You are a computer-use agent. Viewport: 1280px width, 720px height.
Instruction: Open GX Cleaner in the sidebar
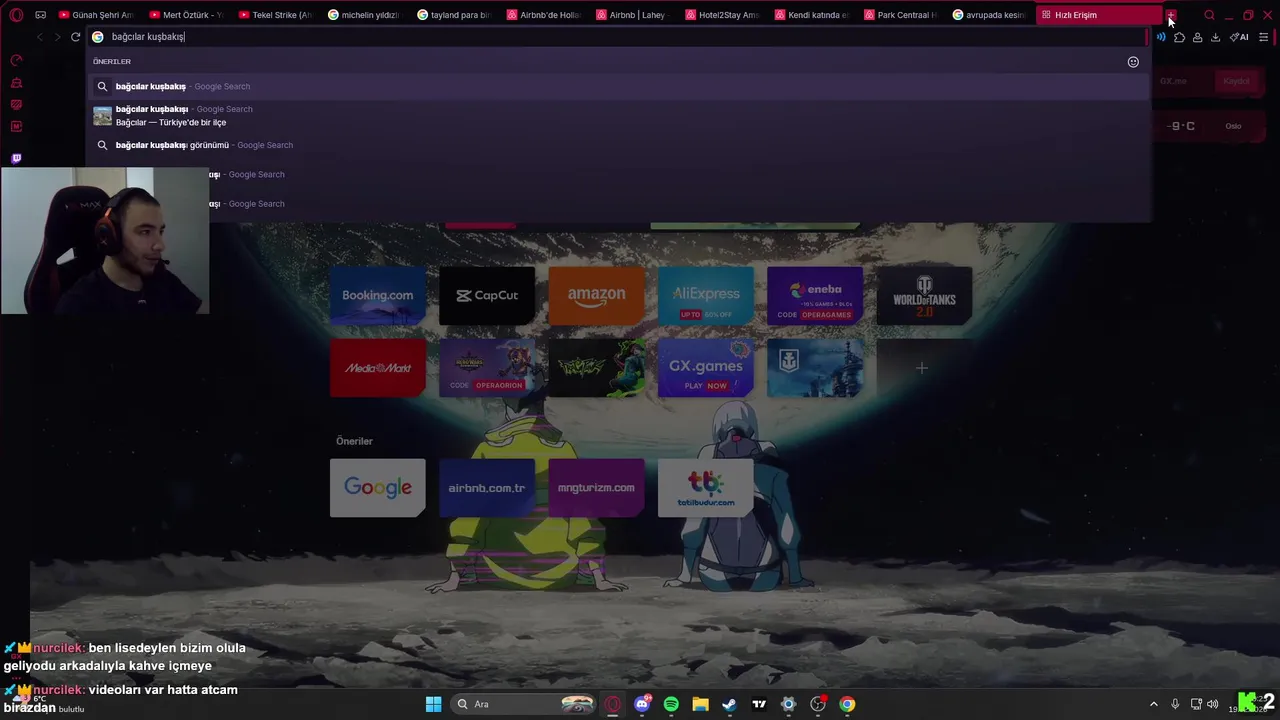[x=16, y=83]
